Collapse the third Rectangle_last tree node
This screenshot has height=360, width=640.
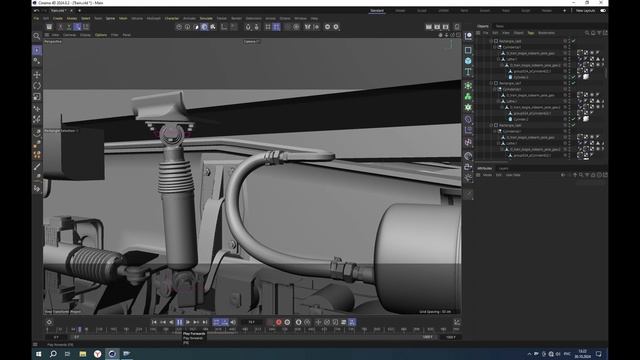pos(491,125)
